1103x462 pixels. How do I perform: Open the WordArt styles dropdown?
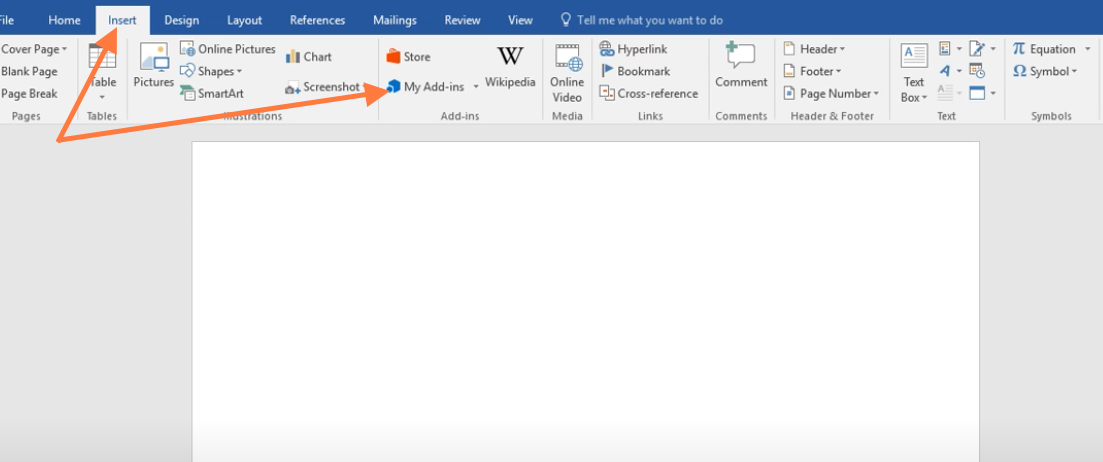point(949,70)
